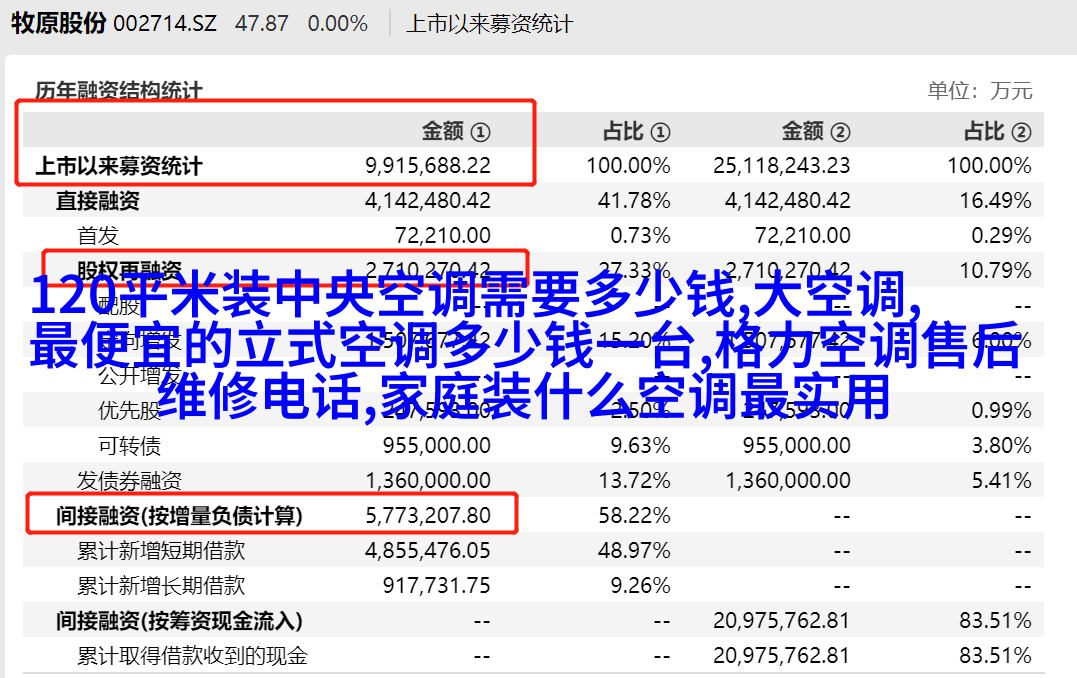Click the amount 917,731.75
This screenshot has width=1077, height=678.
437,586
